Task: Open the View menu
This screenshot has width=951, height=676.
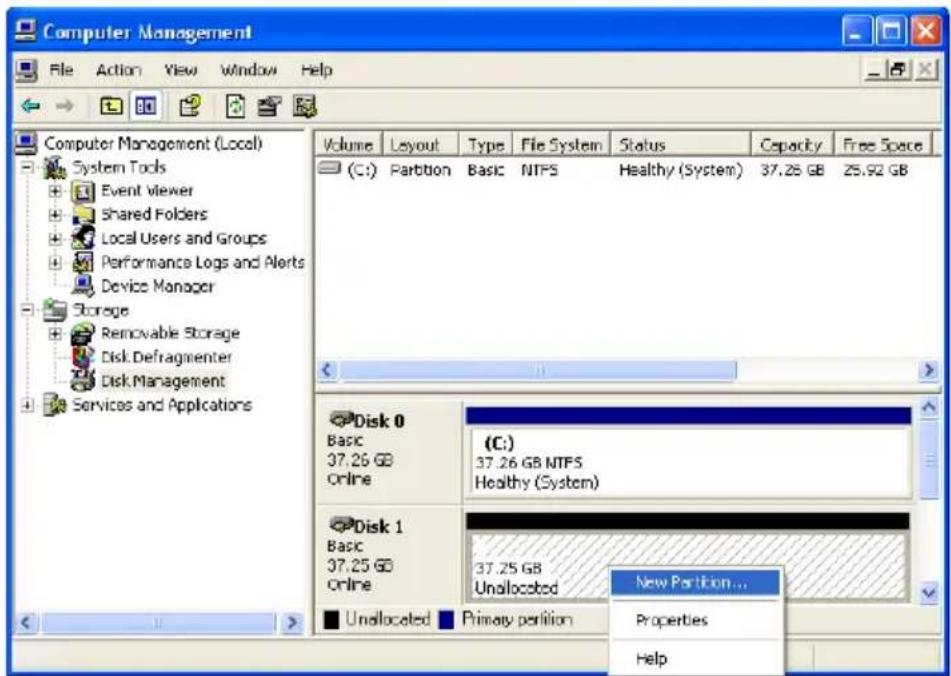Action: pyautogui.click(x=180, y=70)
